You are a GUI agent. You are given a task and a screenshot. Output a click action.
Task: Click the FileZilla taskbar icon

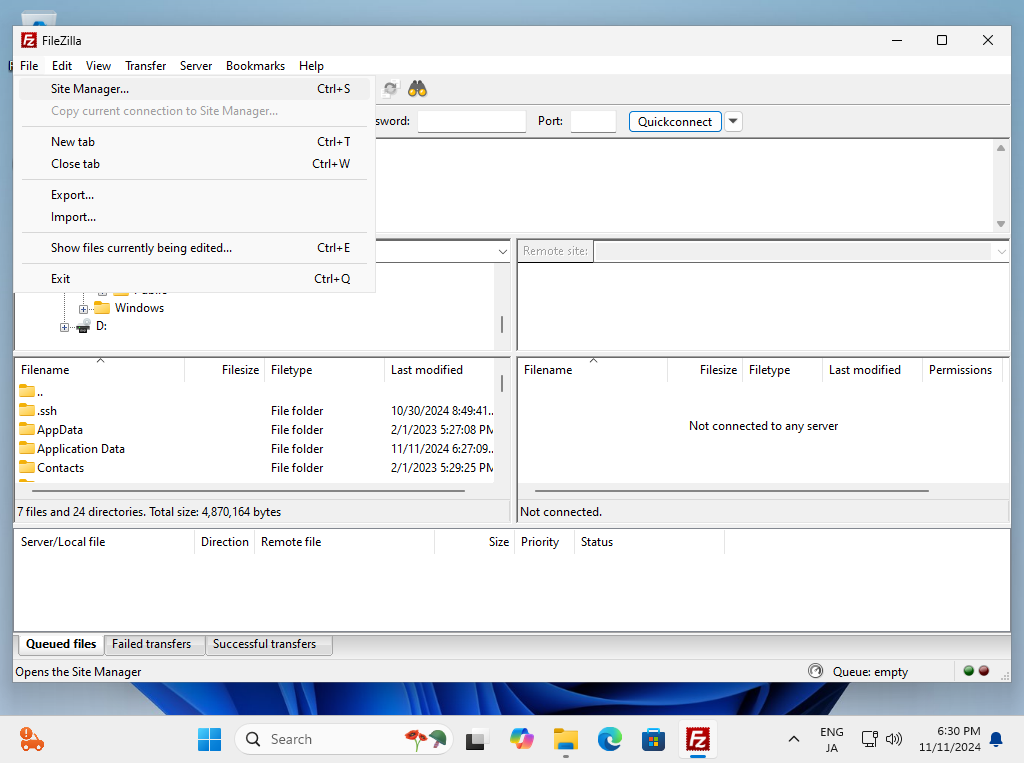click(x=697, y=739)
